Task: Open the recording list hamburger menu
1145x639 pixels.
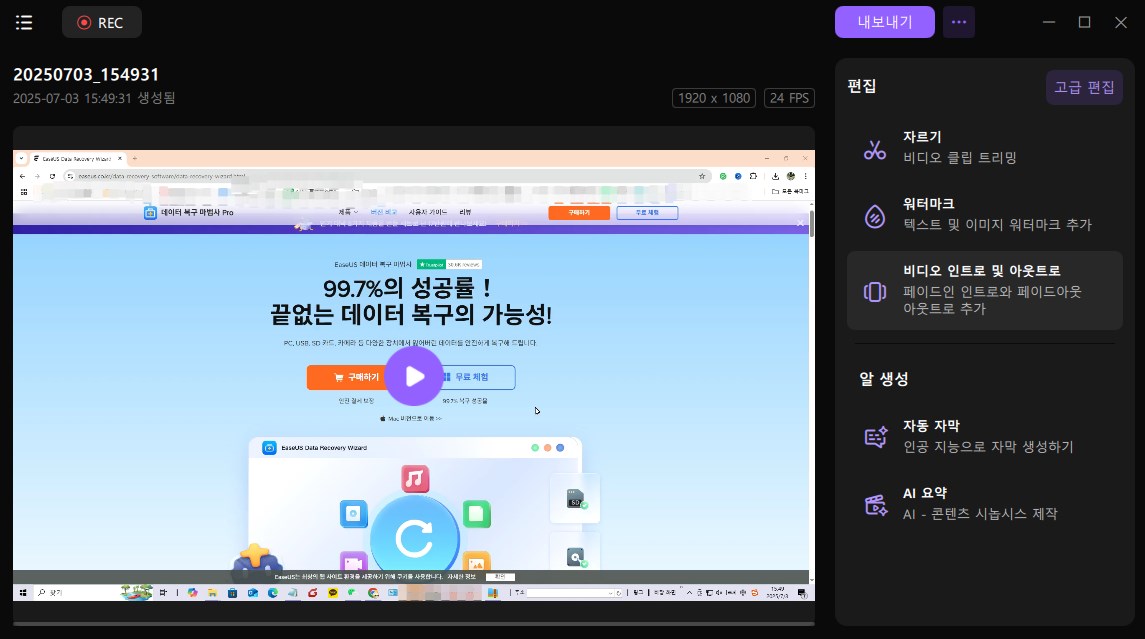Action: click(x=24, y=22)
